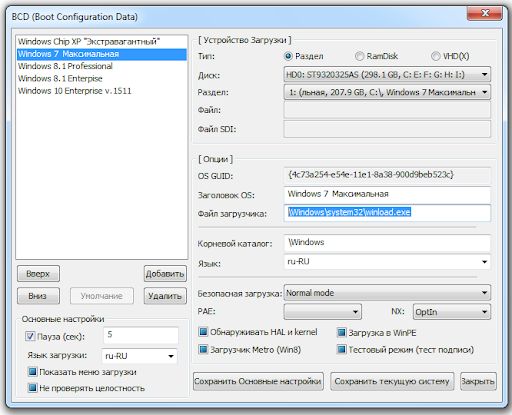Click the Удалить button

coord(165,296)
